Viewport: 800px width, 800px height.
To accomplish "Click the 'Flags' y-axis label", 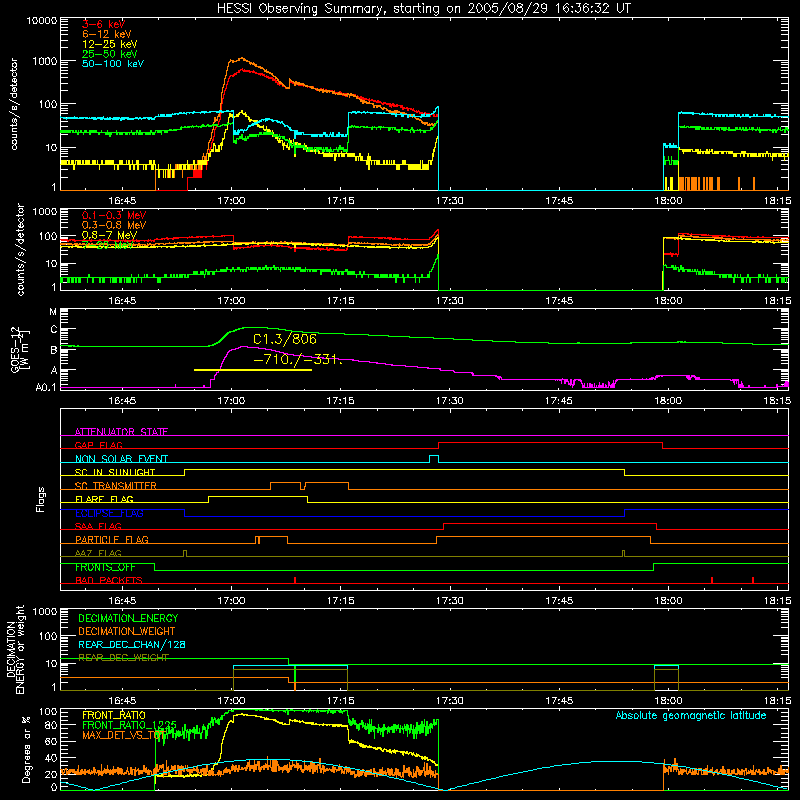I will pos(41,499).
